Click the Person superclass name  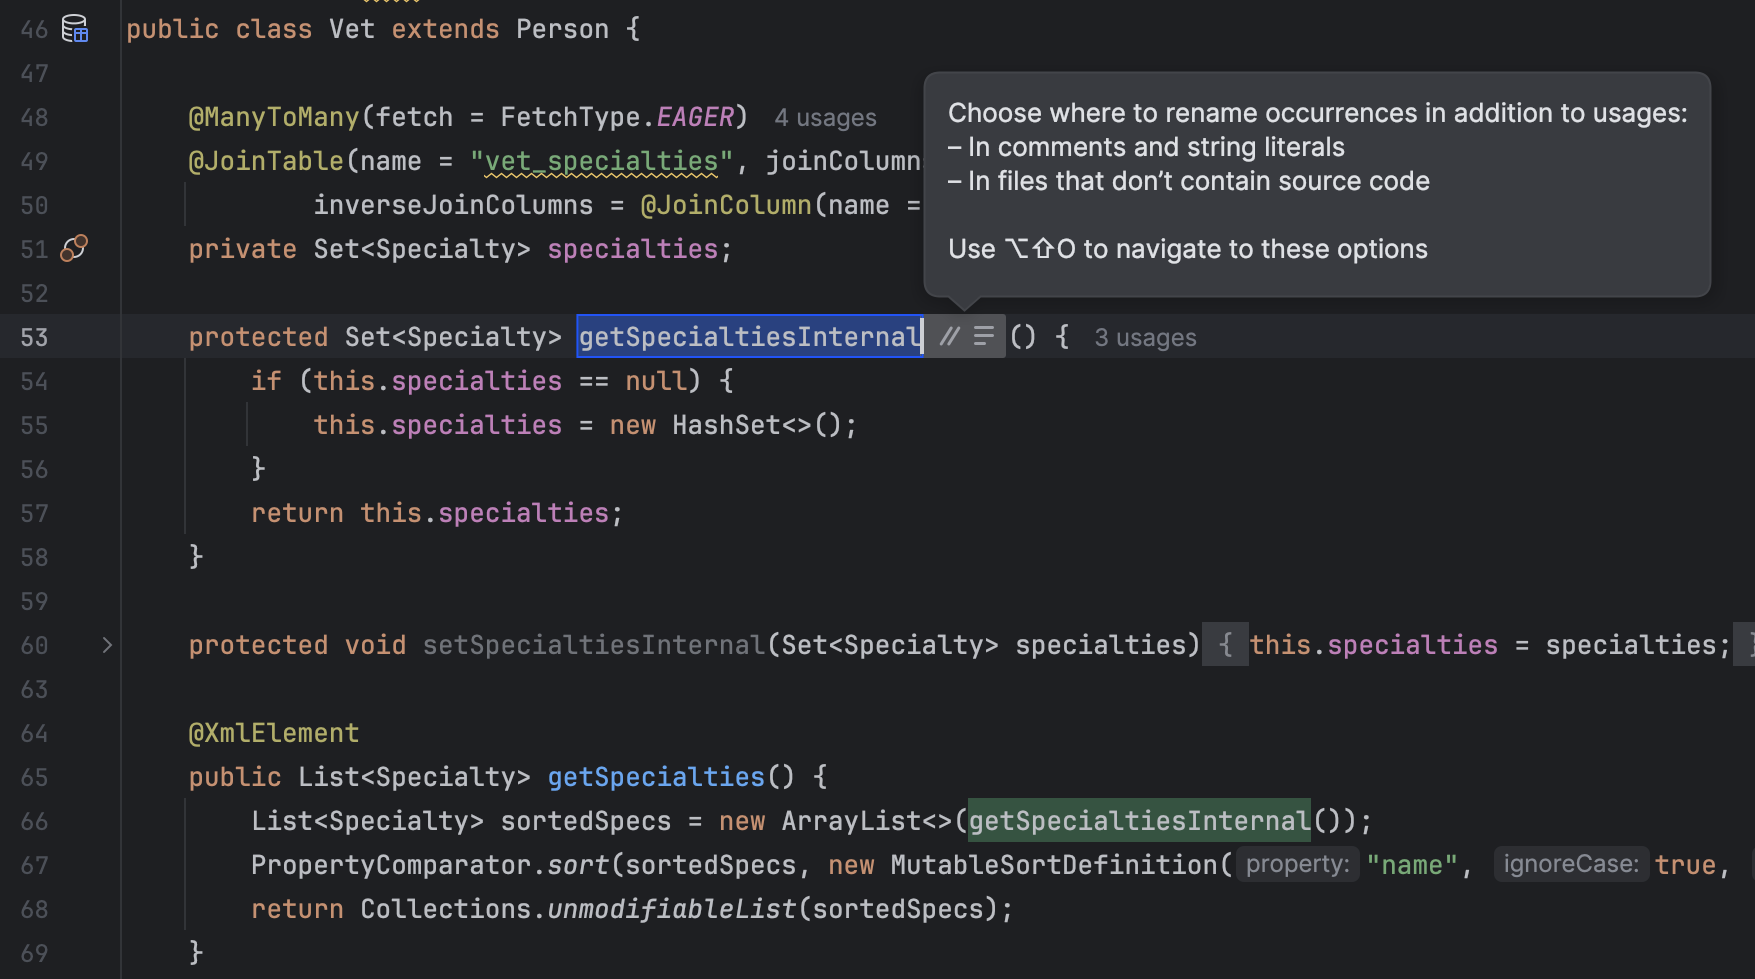[562, 29]
